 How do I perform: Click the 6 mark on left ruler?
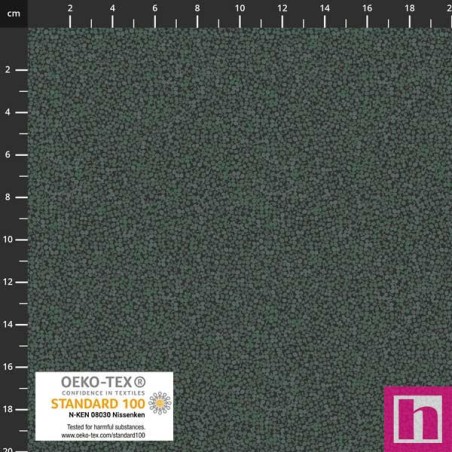click(8, 155)
